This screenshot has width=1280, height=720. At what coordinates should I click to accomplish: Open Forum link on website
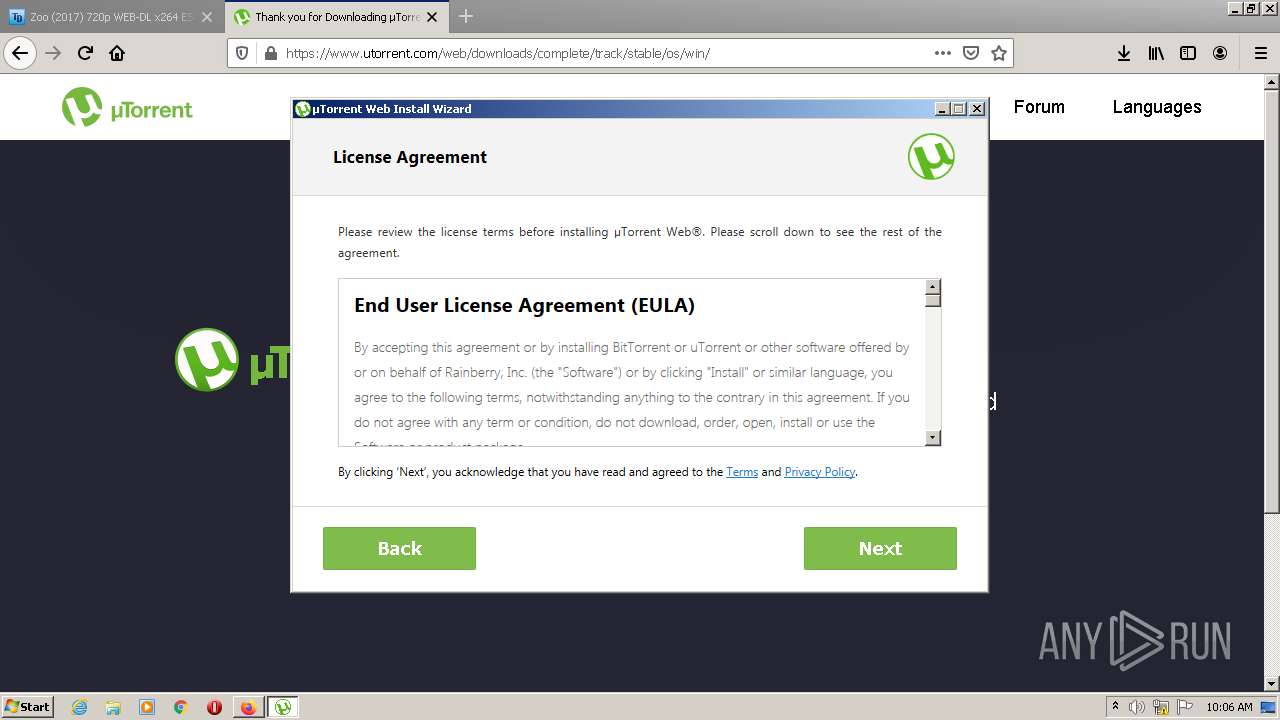(x=1039, y=107)
